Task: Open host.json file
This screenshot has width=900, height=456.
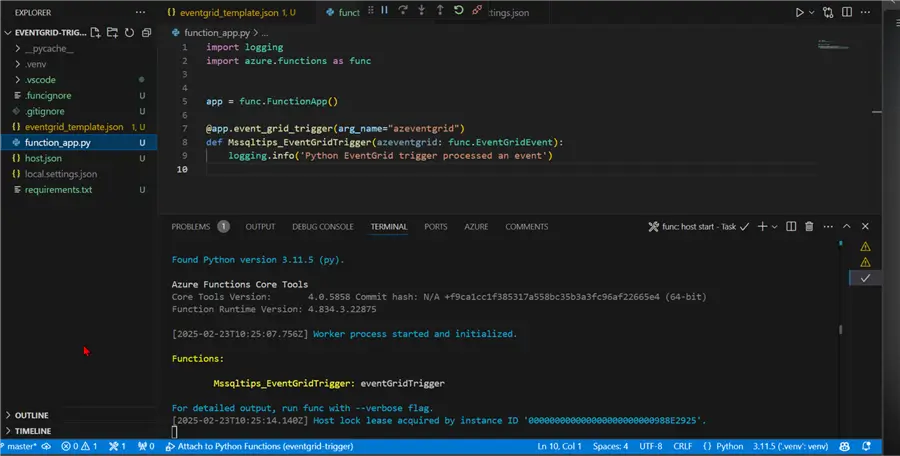Action: 79,158
